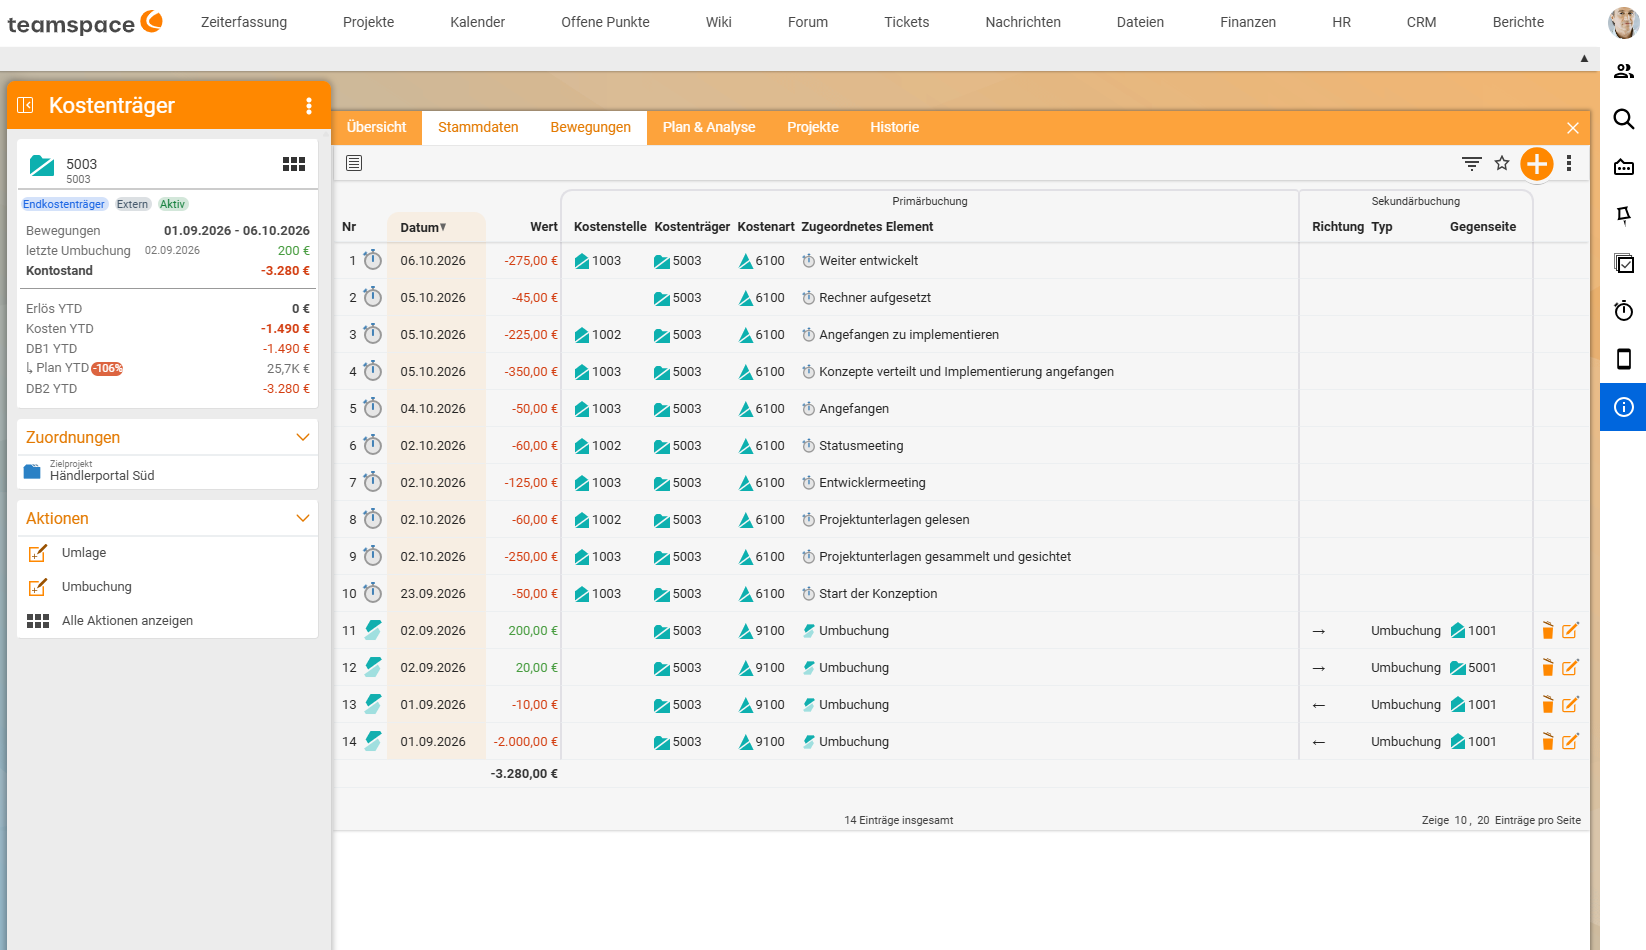
Task: Open the Projekte tab in Kostenträger view
Action: tap(813, 127)
